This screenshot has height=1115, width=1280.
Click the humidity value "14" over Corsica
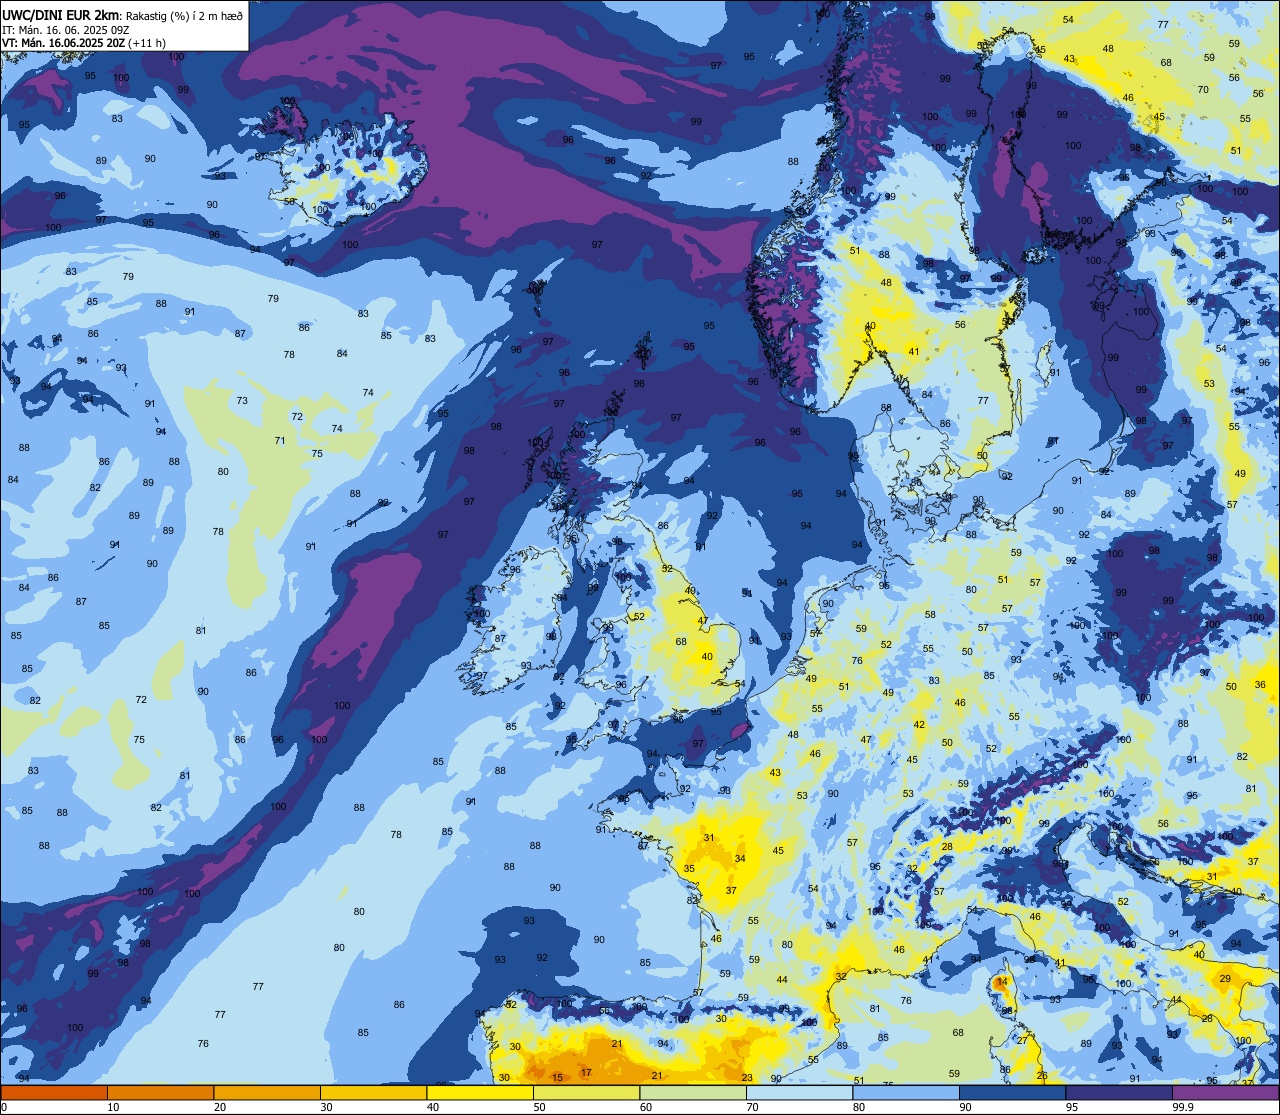click(1002, 983)
